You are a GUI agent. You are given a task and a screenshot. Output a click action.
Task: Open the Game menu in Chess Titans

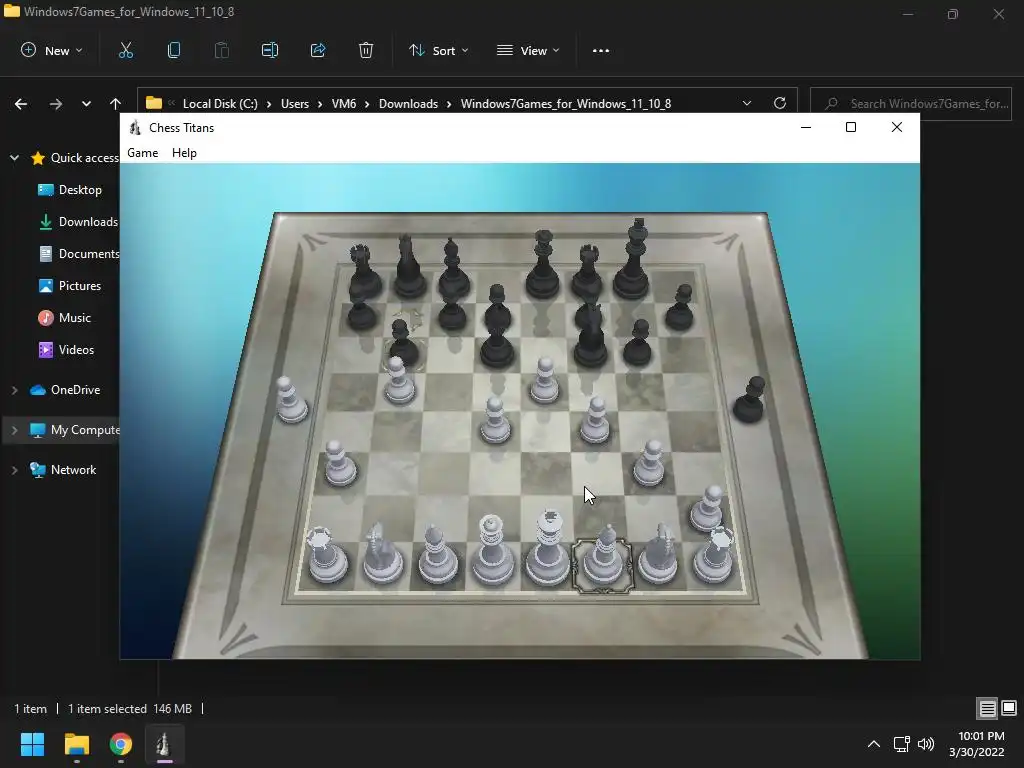[x=142, y=153]
